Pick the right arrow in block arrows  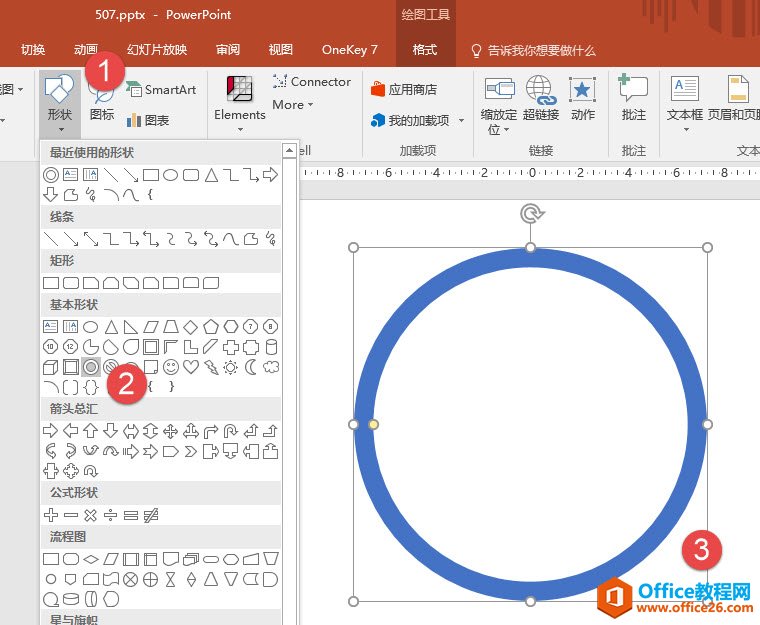coord(51,431)
